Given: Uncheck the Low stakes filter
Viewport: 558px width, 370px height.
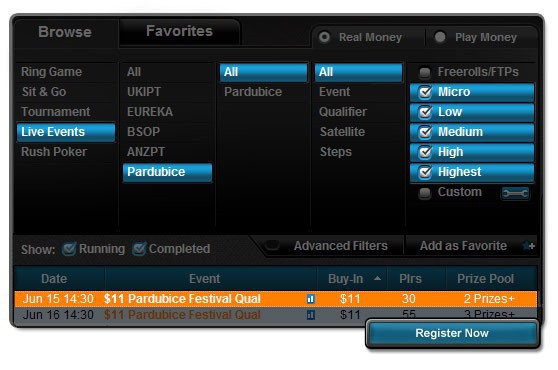Looking at the screenshot, I should pyautogui.click(x=425, y=112).
